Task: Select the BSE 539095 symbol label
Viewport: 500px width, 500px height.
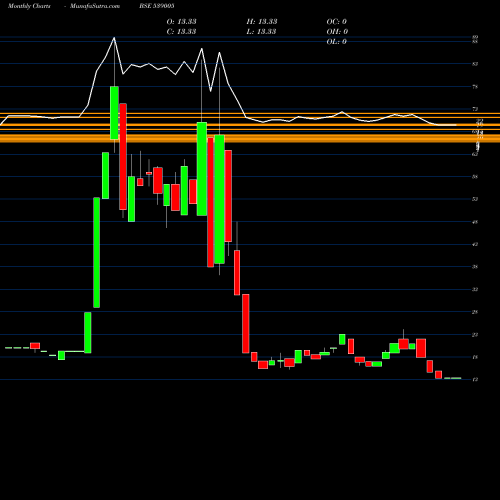Action: click(x=157, y=6)
